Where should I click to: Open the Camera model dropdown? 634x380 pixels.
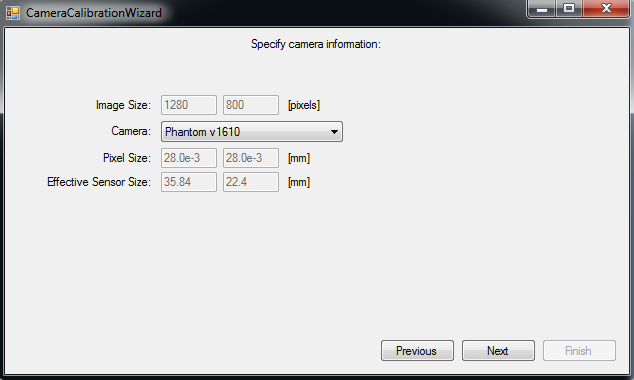[251, 131]
